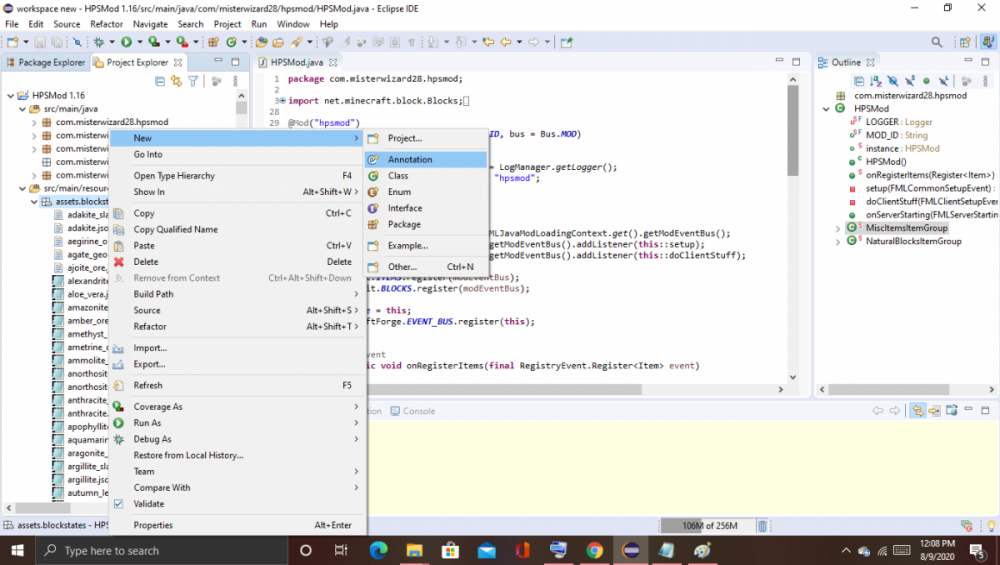
Task: Expand com.misterwizard28.hpsmod package node
Action: tap(34, 122)
